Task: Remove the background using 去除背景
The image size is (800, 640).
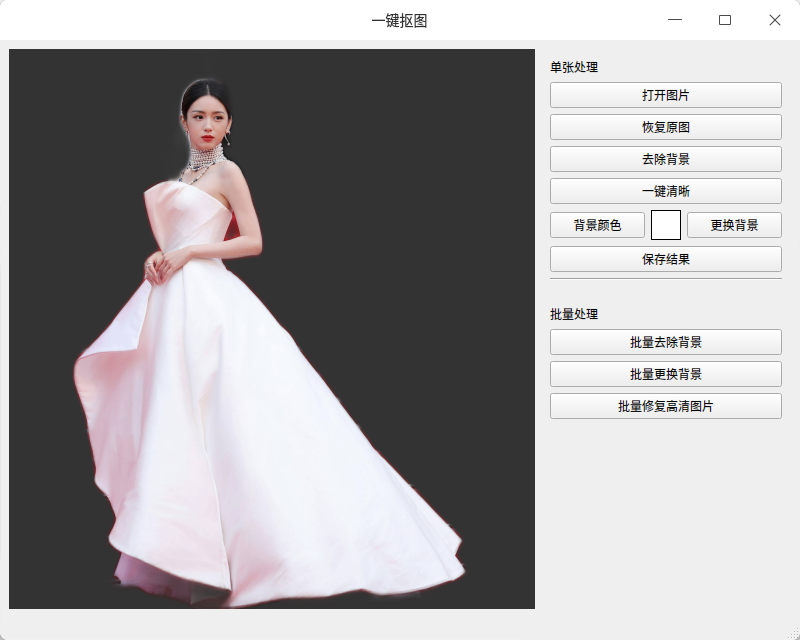Action: click(665, 159)
